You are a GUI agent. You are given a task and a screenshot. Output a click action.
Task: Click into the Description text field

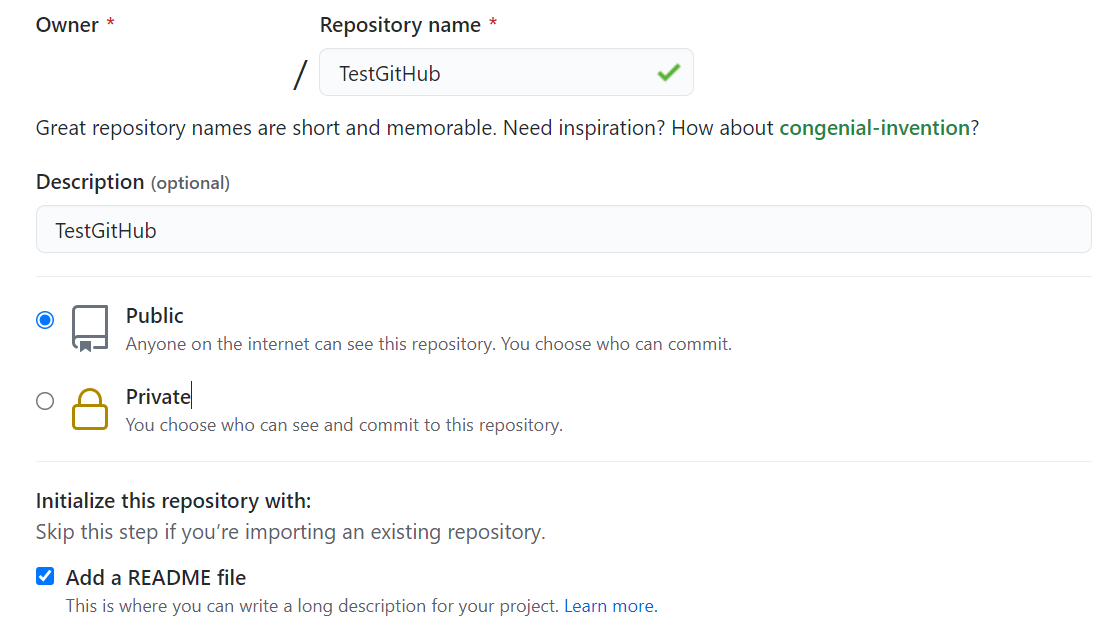(x=563, y=230)
